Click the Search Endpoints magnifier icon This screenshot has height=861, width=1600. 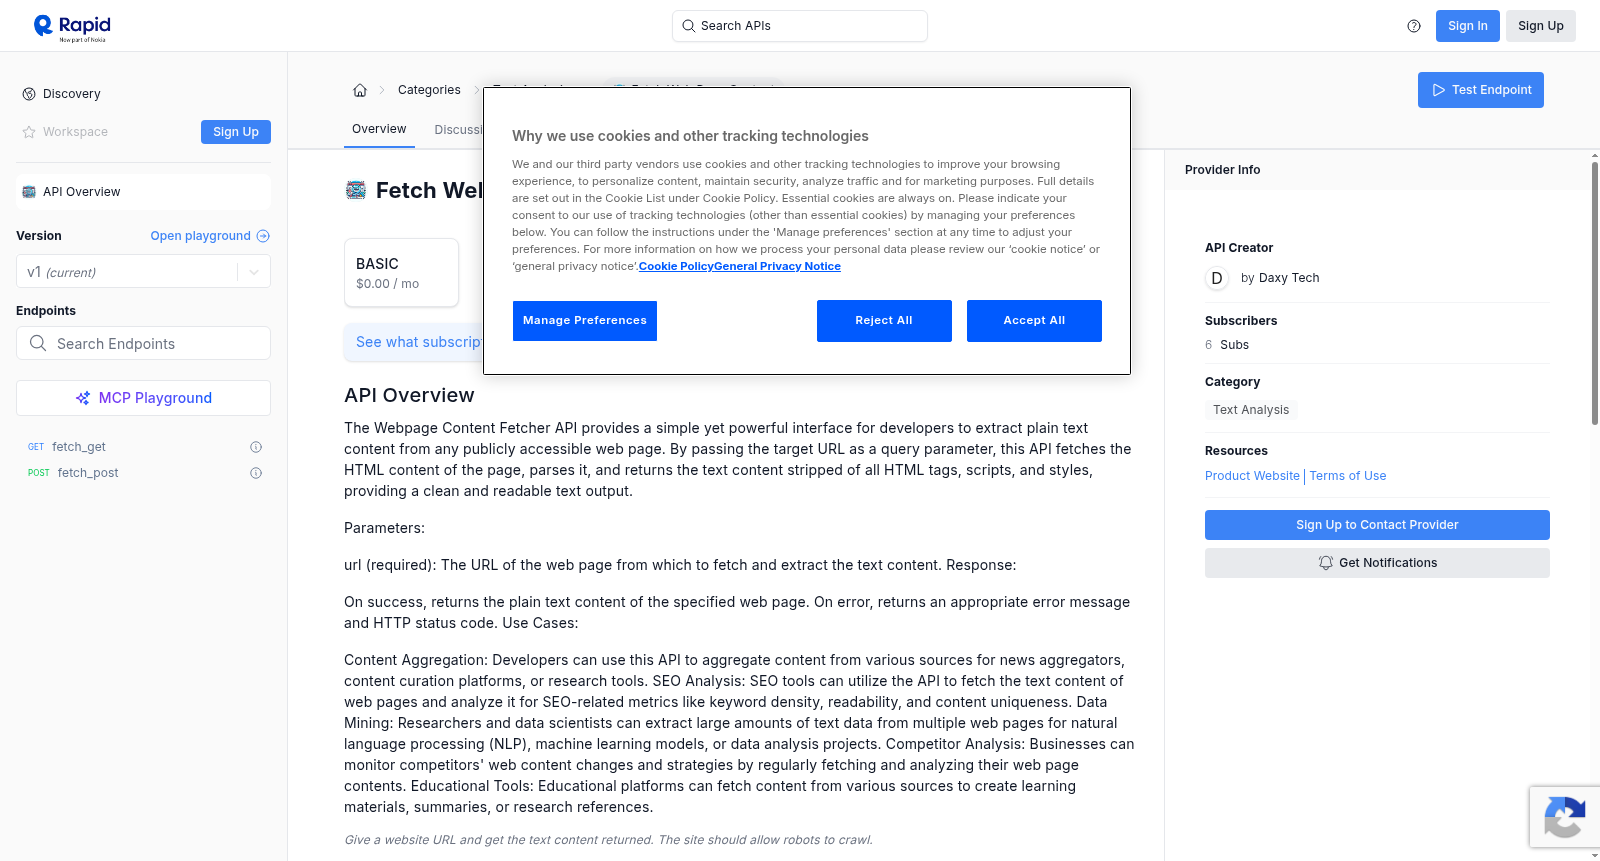tap(38, 343)
